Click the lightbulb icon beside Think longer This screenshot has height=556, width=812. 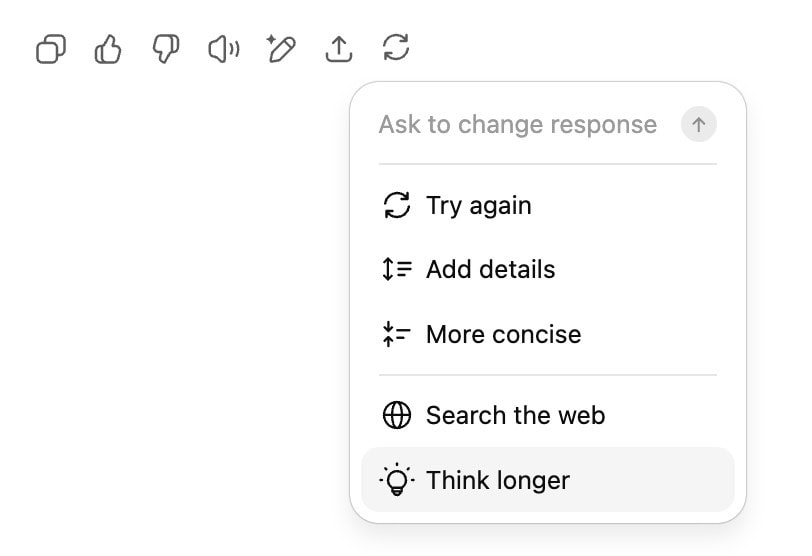[x=397, y=480]
